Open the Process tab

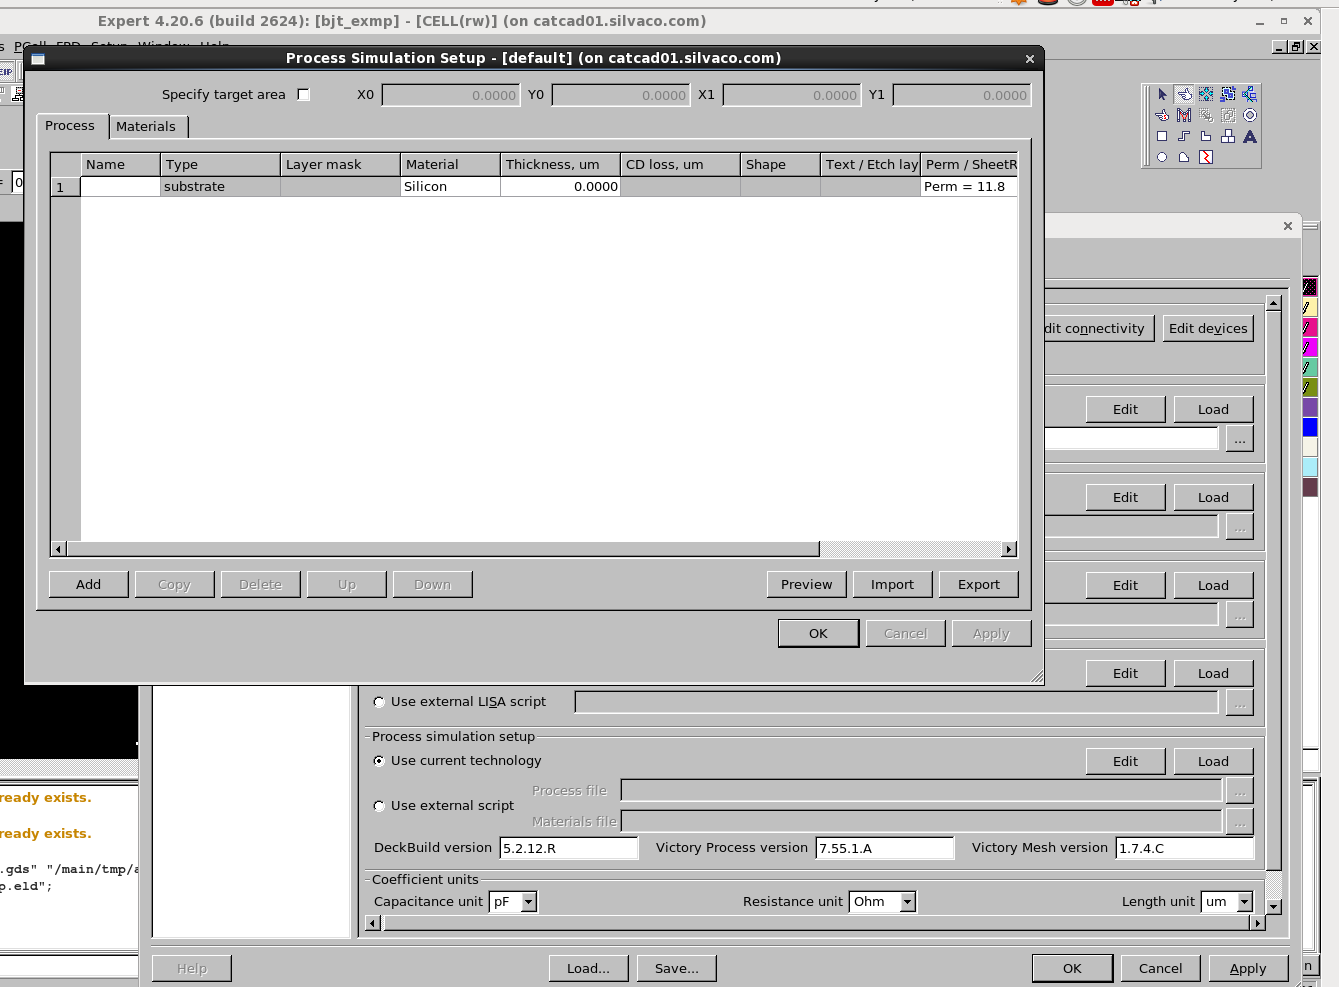point(70,126)
